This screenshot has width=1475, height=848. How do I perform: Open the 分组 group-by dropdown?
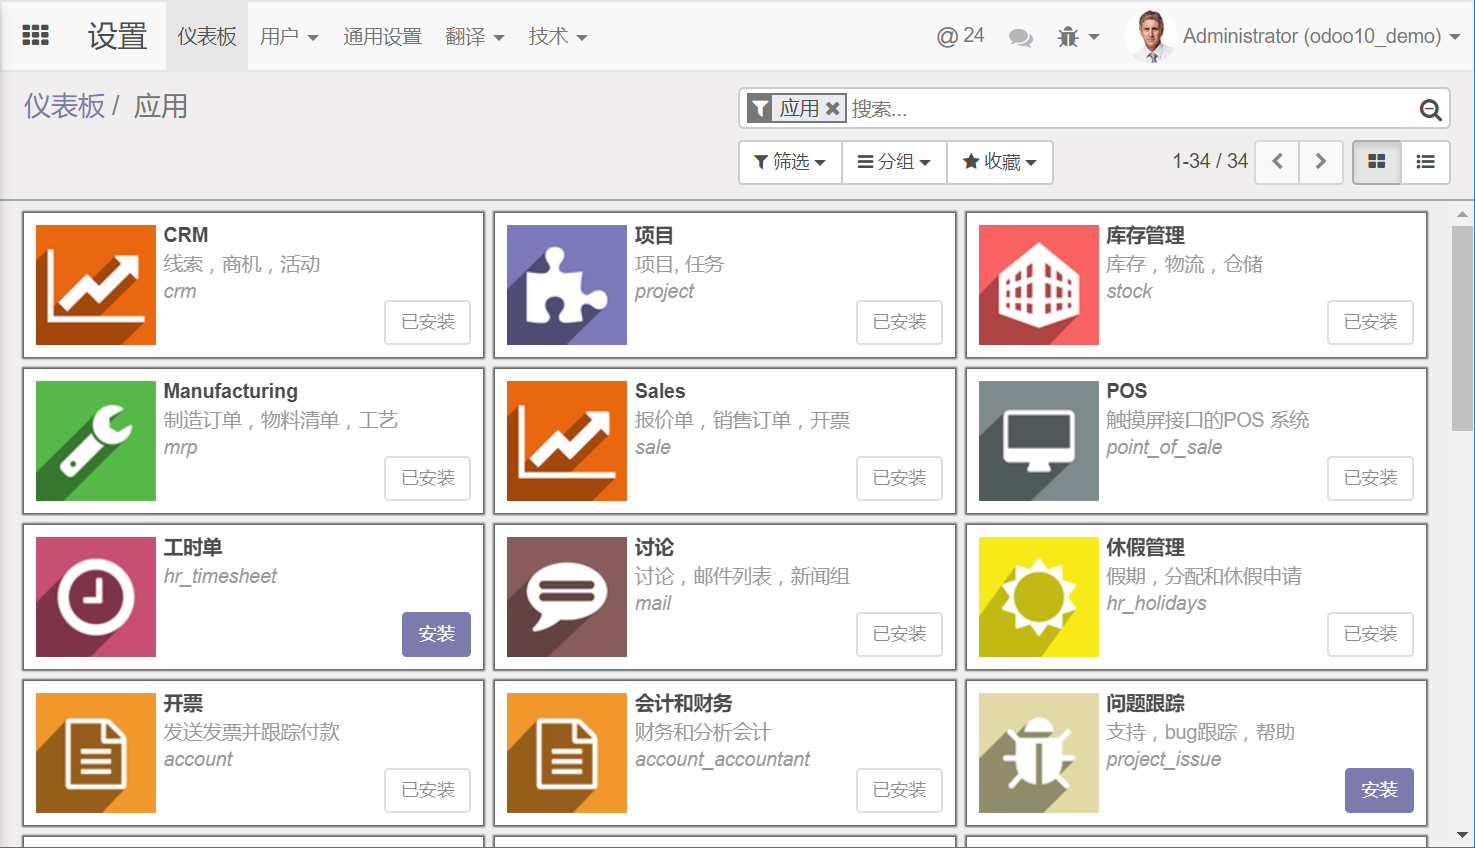(893, 162)
